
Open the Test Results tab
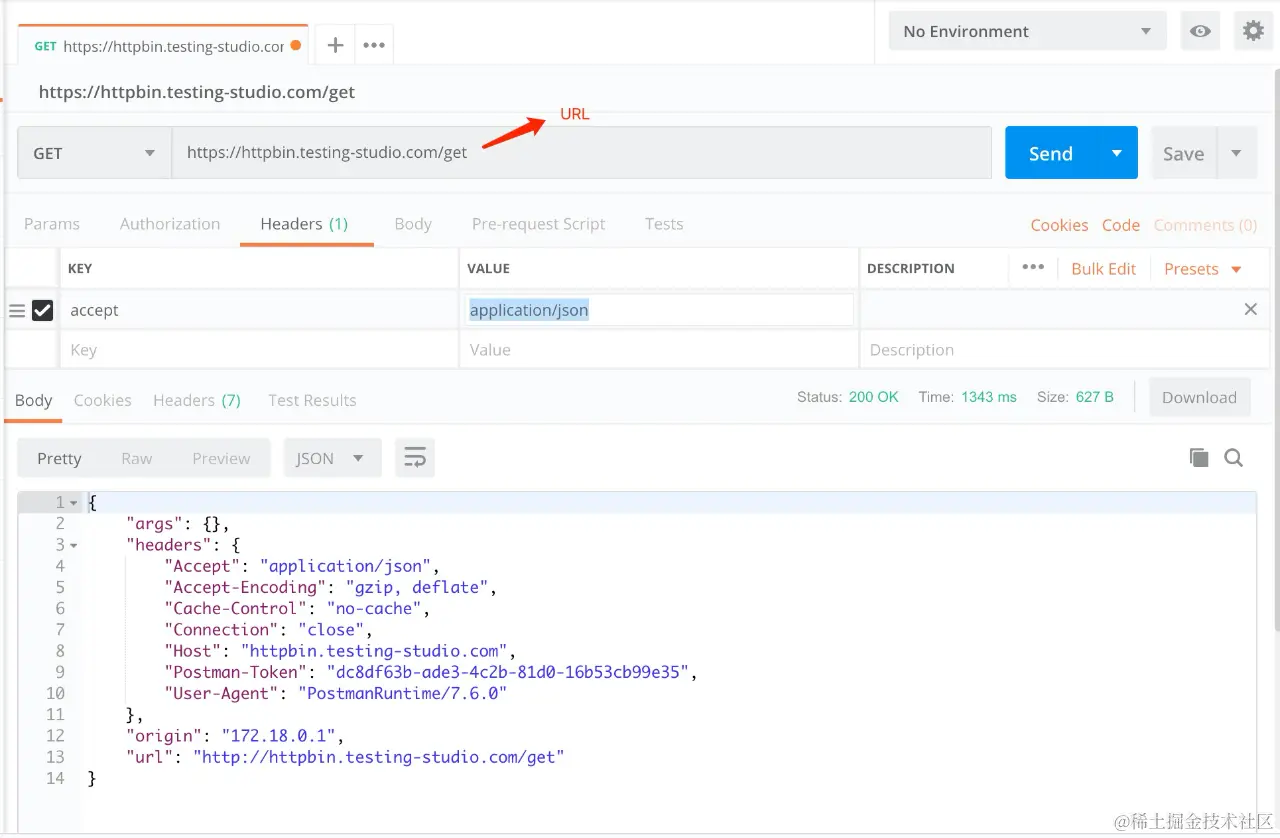point(312,400)
